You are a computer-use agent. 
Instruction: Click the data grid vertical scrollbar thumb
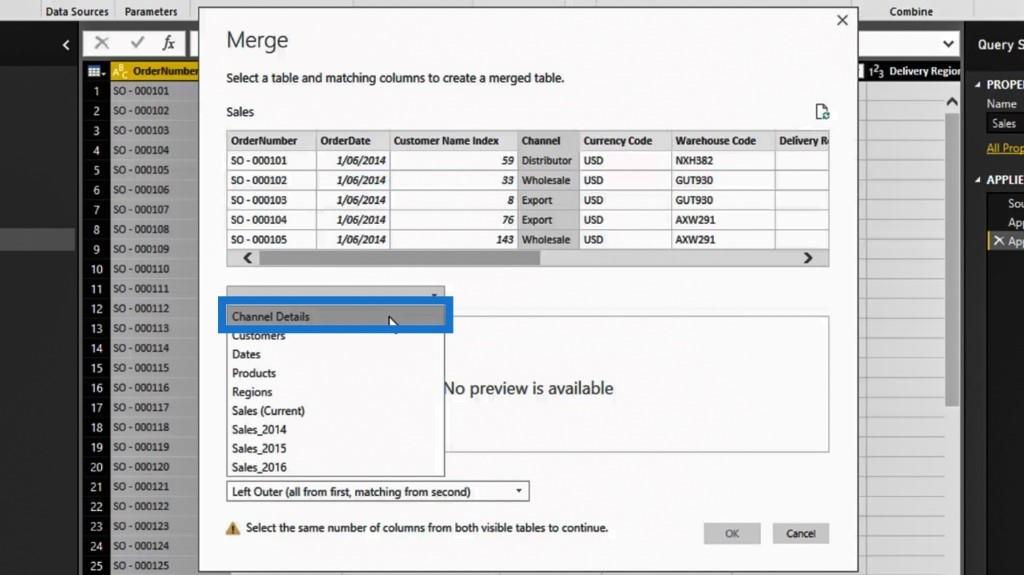coord(952,258)
